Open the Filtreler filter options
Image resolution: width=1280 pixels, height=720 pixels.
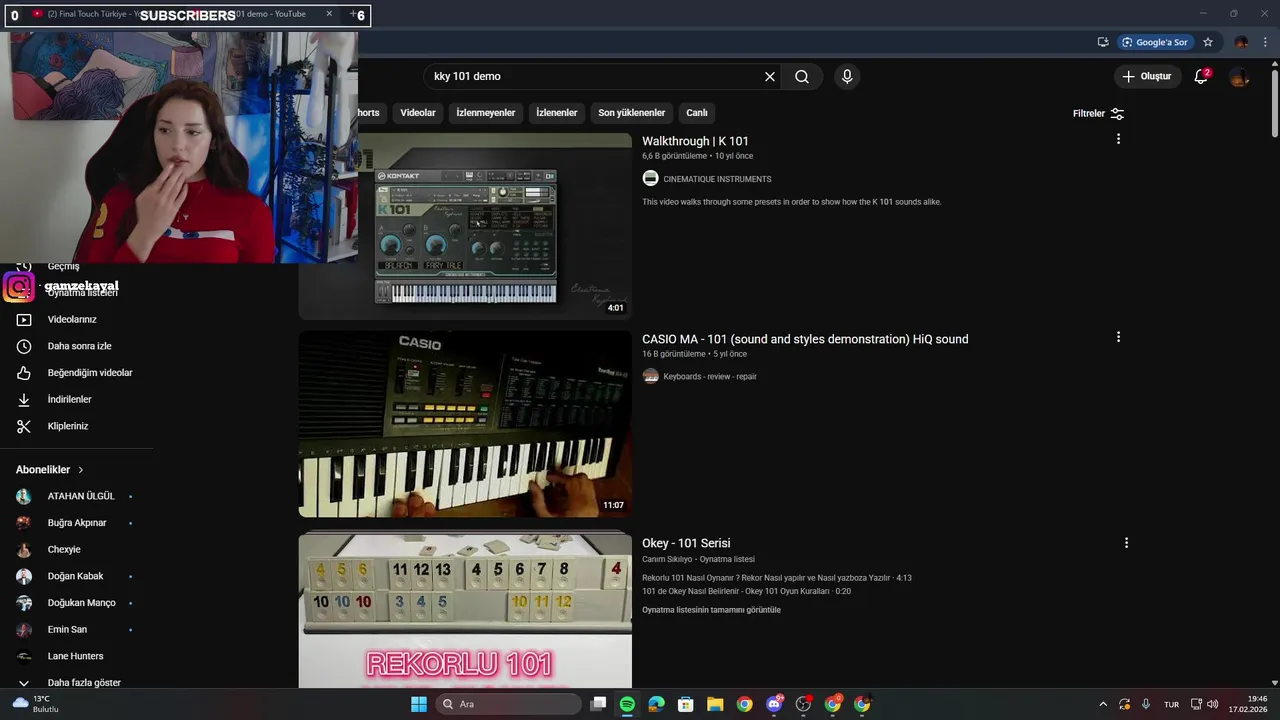(1099, 114)
